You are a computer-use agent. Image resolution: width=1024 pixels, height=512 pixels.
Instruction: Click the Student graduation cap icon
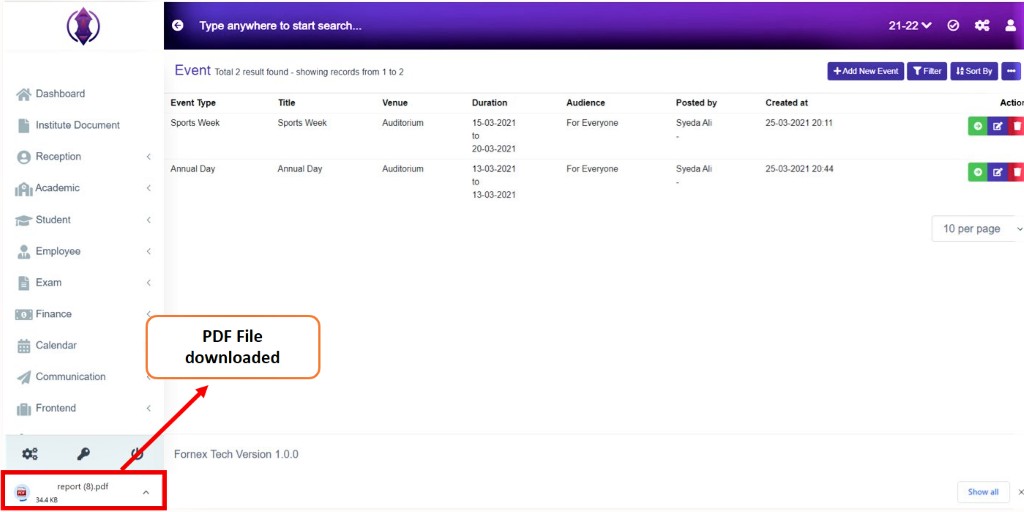24,220
